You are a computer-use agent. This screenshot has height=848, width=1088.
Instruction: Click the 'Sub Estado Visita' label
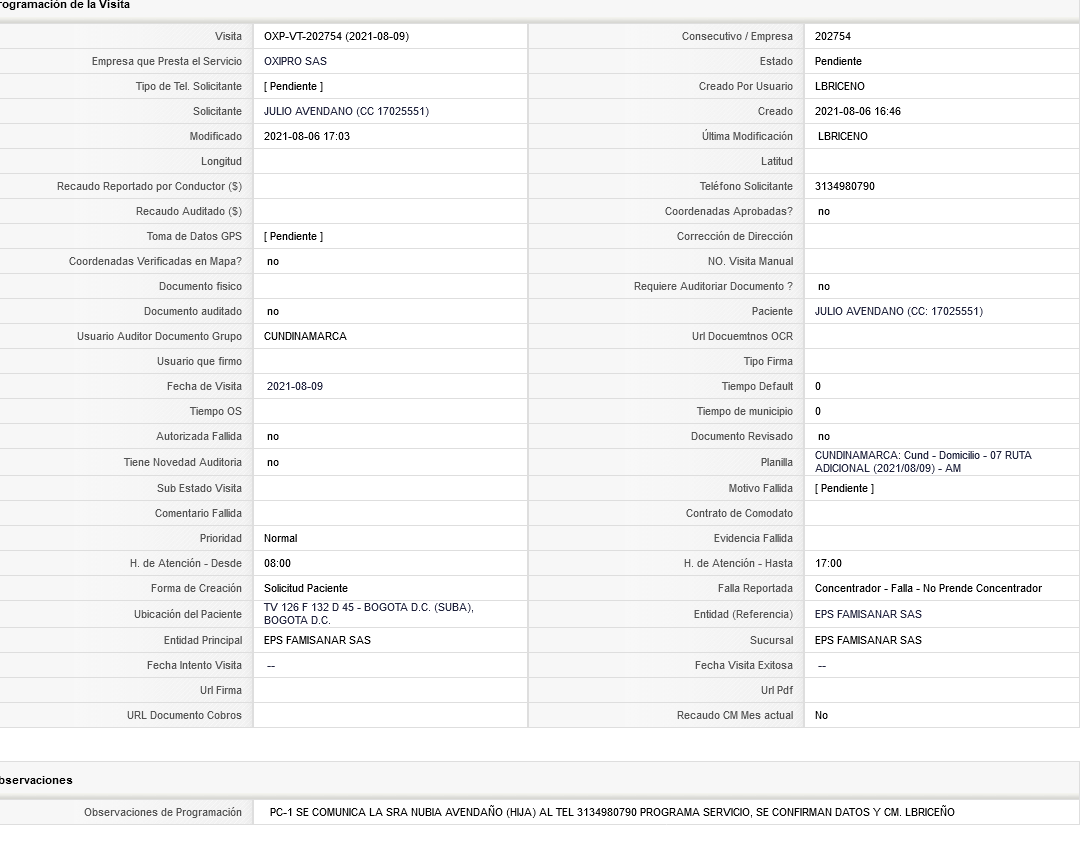pos(199,488)
